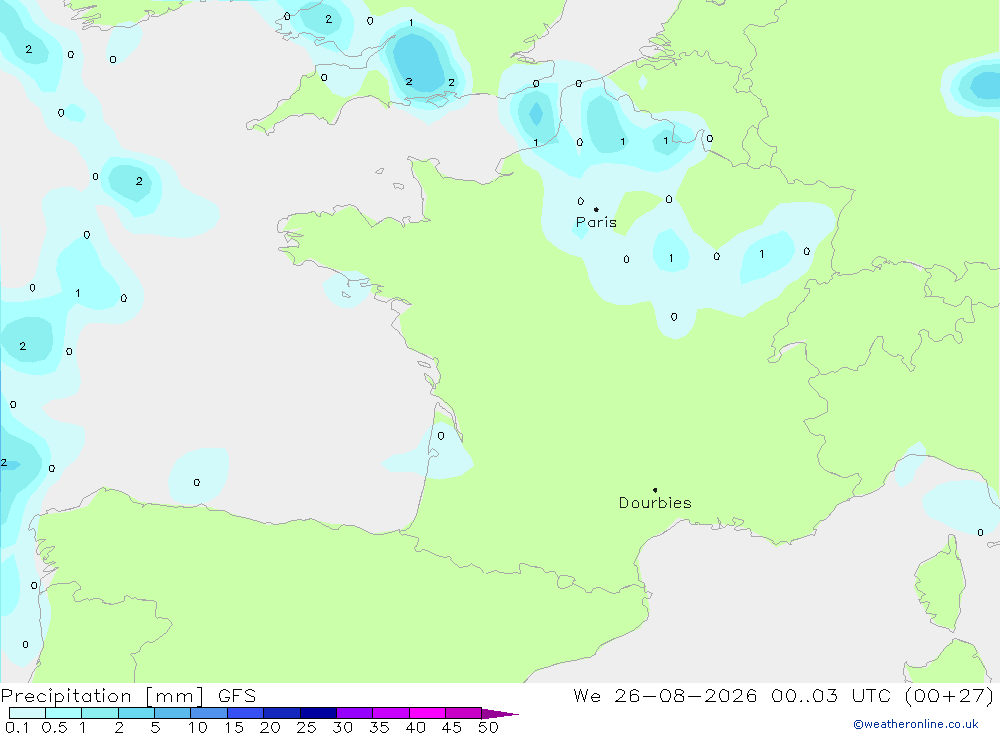Pick legend swatch between 45 and 50
This screenshot has height=733, width=1000.
[464, 713]
